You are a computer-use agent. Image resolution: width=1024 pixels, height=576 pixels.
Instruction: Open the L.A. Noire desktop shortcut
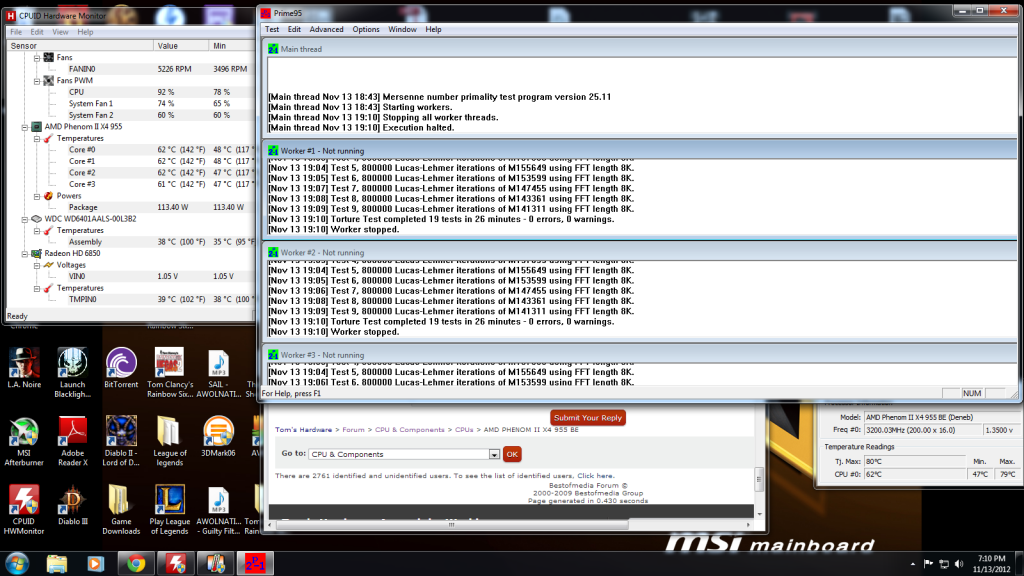click(24, 368)
